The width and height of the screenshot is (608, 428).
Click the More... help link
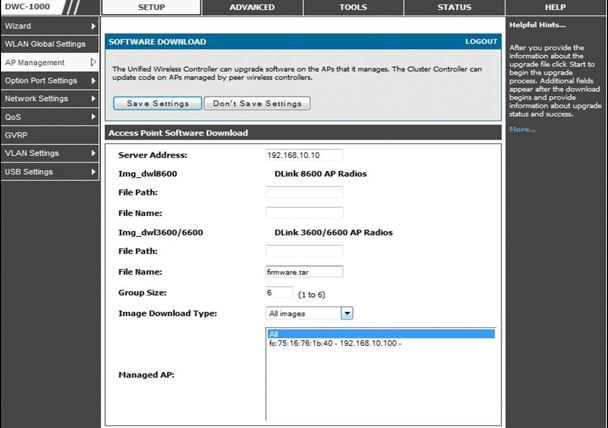[522, 129]
